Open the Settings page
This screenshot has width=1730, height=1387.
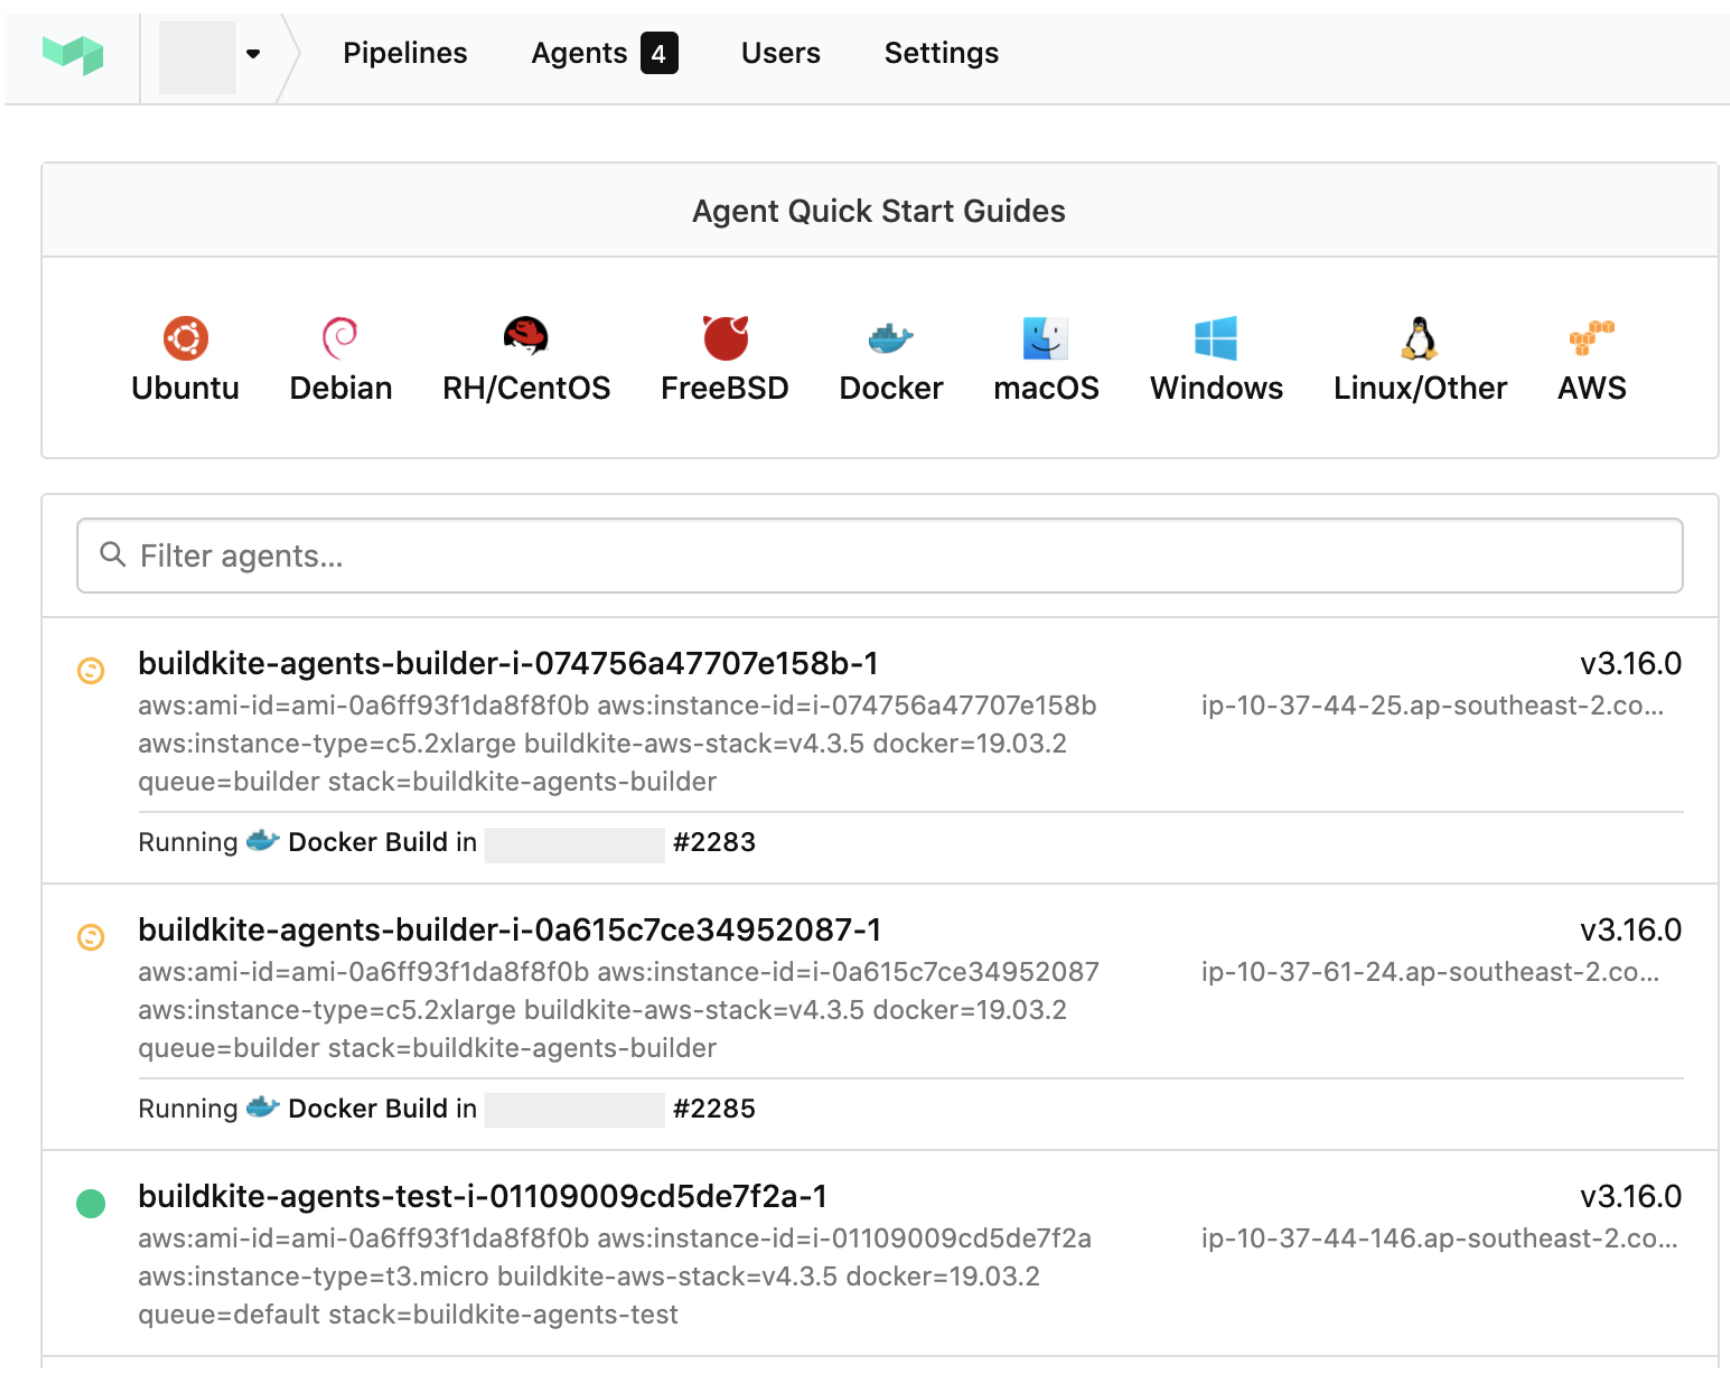[x=941, y=53]
